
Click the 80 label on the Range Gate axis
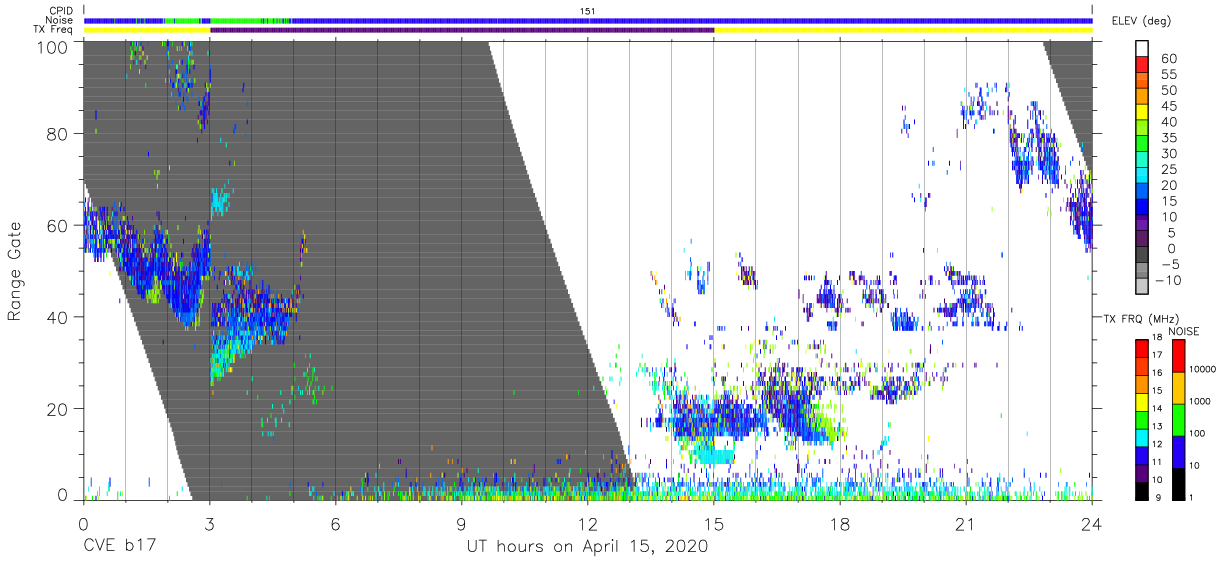[x=57, y=134]
